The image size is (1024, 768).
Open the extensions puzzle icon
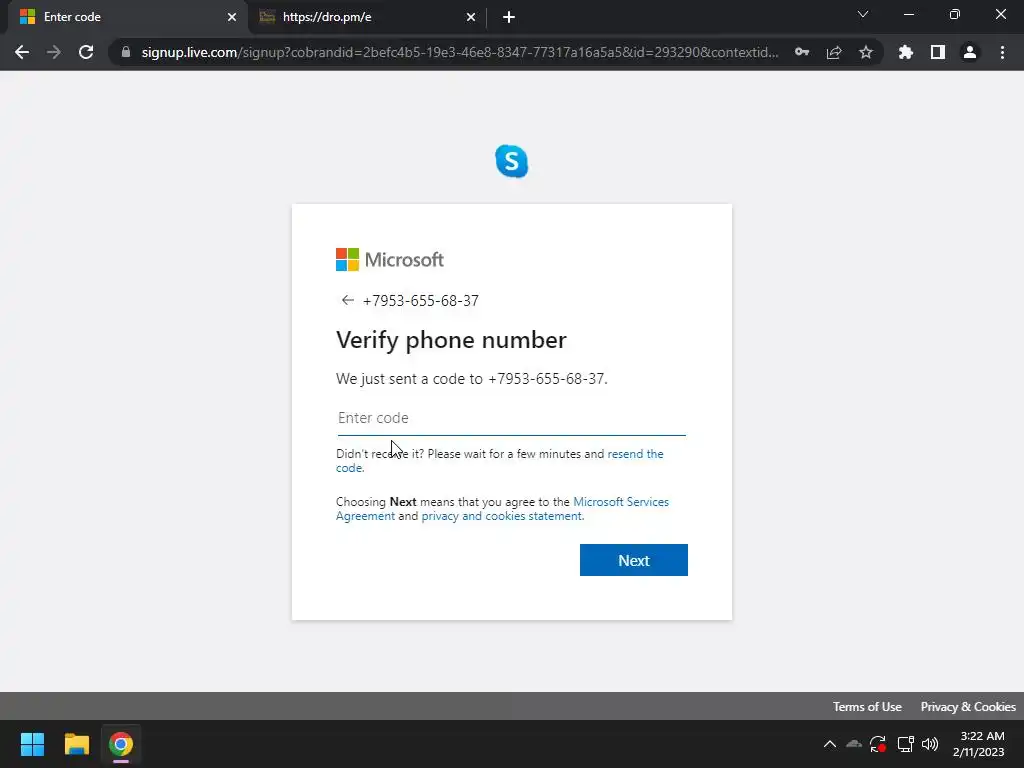[x=906, y=52]
